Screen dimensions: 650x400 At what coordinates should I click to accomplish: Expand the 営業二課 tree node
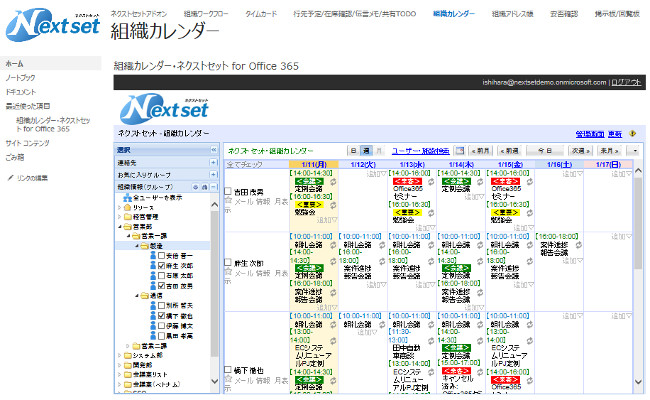pyautogui.click(x=128, y=346)
